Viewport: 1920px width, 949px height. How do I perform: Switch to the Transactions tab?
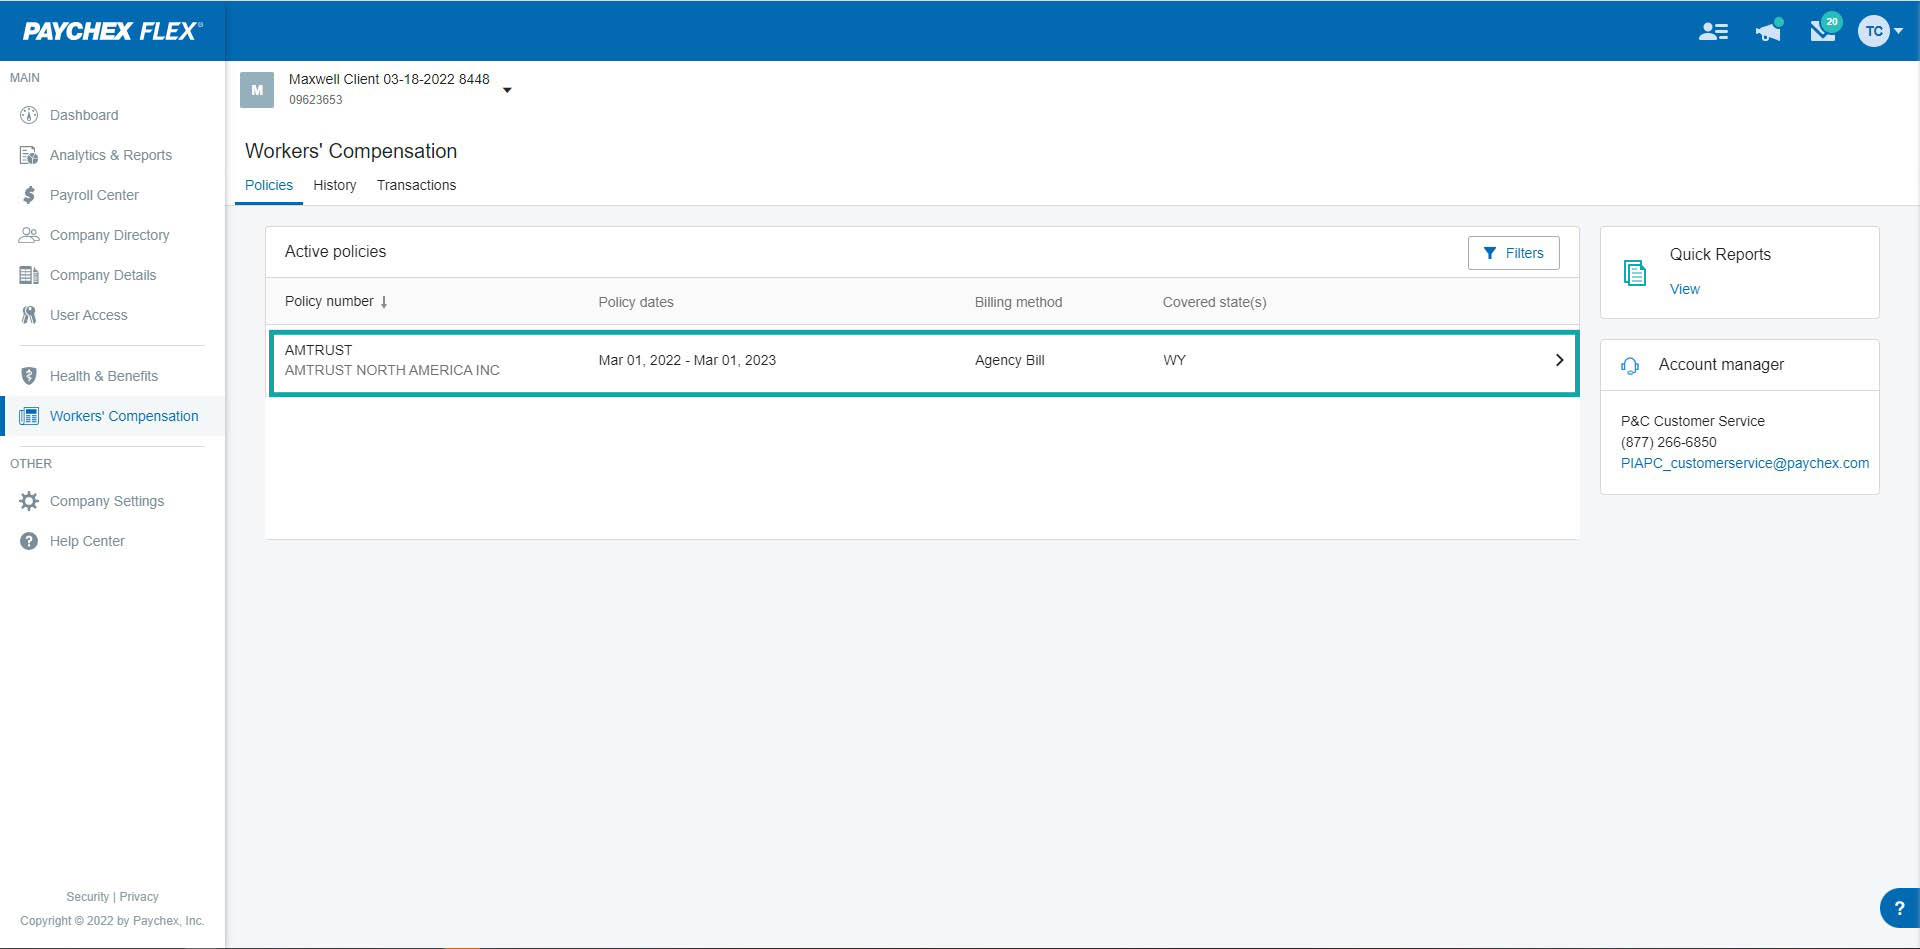point(416,185)
